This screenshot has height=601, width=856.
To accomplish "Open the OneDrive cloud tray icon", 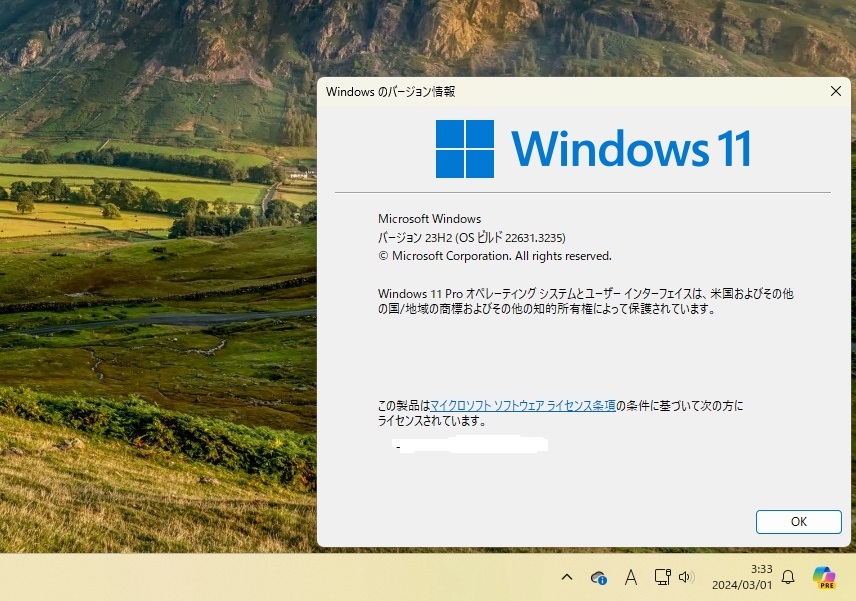I will pyautogui.click(x=598, y=578).
